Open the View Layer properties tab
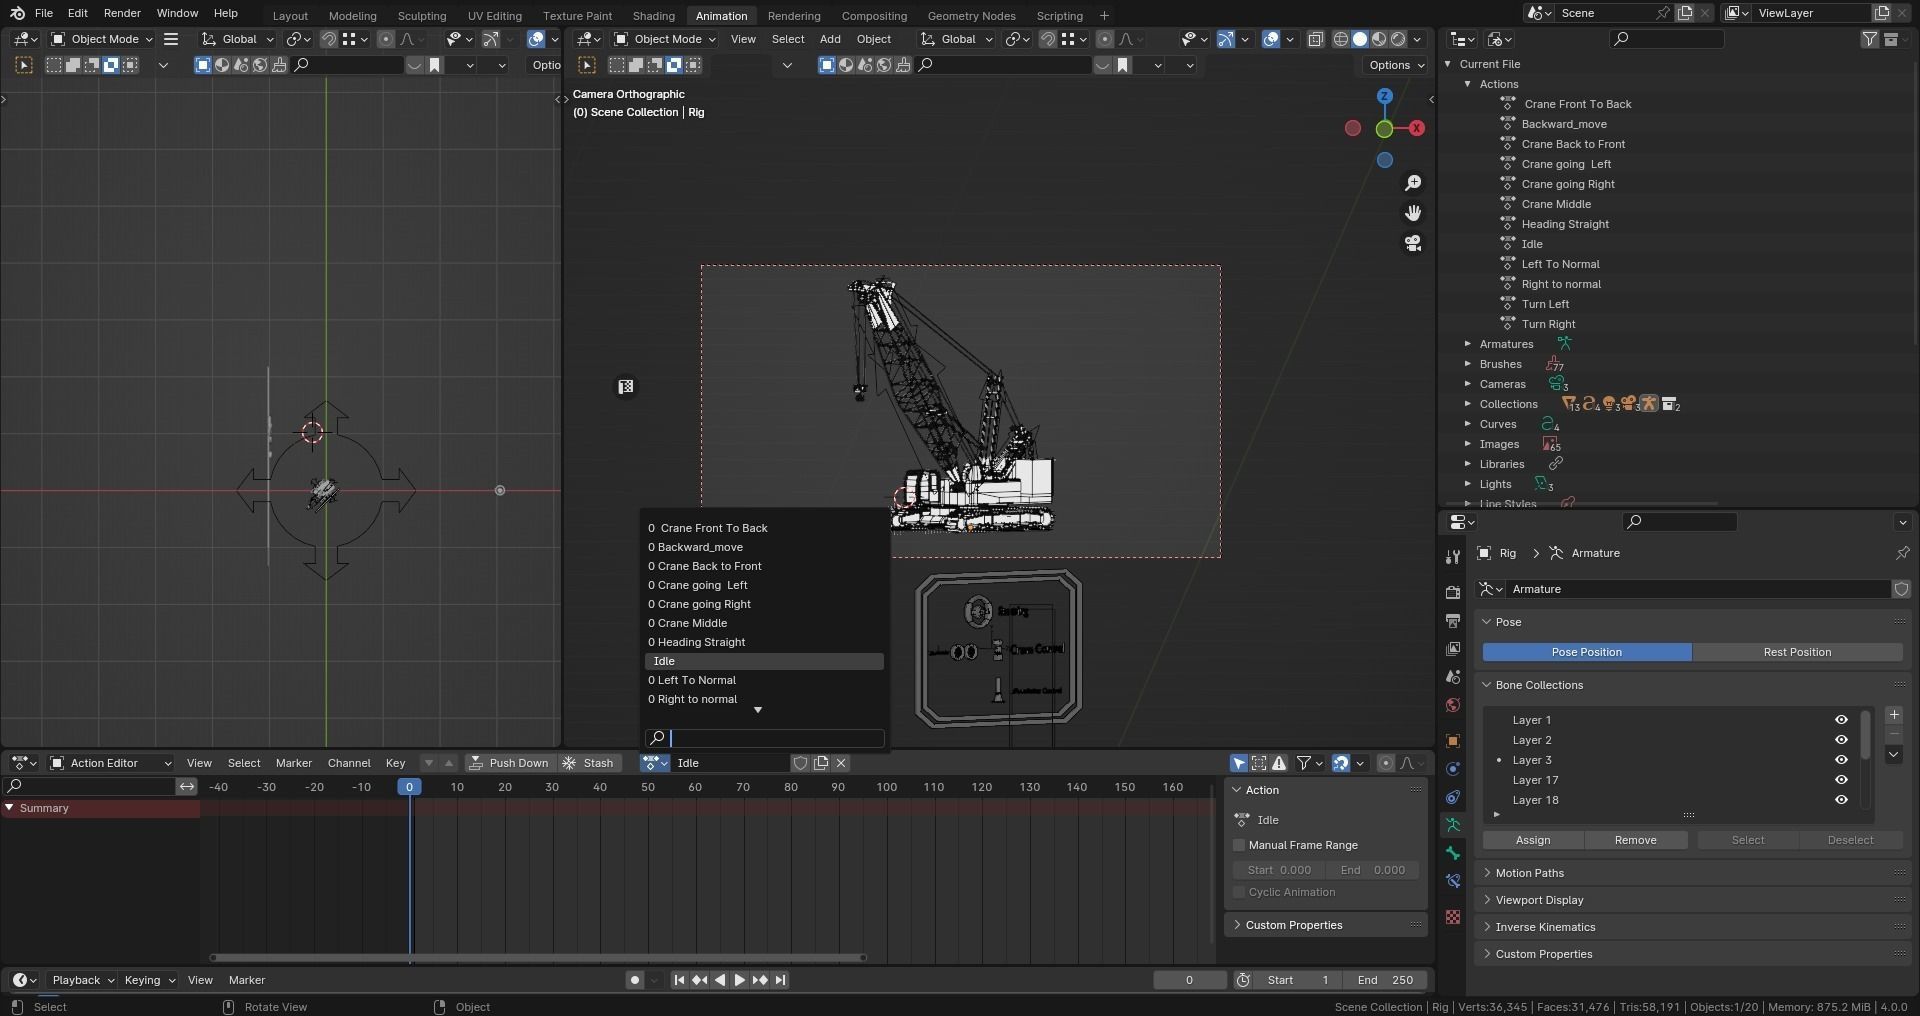Screen dimensions: 1920x1016 point(1453,649)
